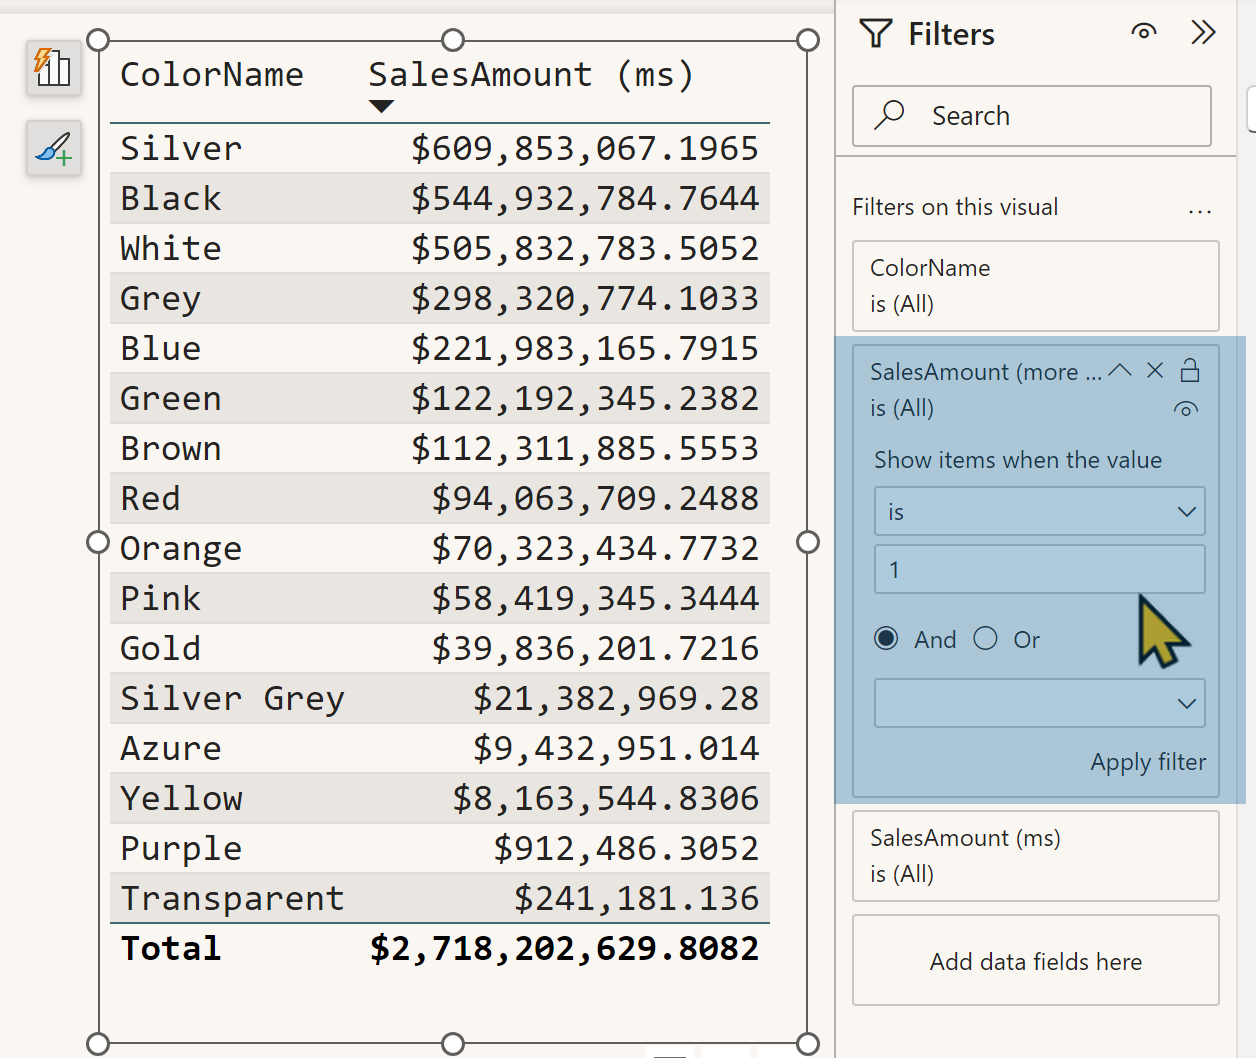The image size is (1256, 1058).
Task: Click the value $21,382,969.28
Action: pyautogui.click(x=616, y=698)
